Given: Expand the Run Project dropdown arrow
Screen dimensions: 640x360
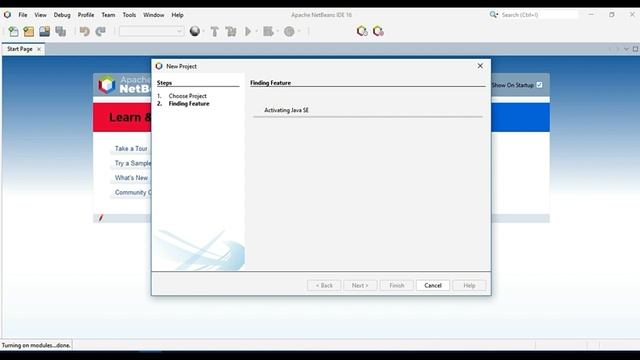Looking at the screenshot, I should pyautogui.click(x=256, y=31).
